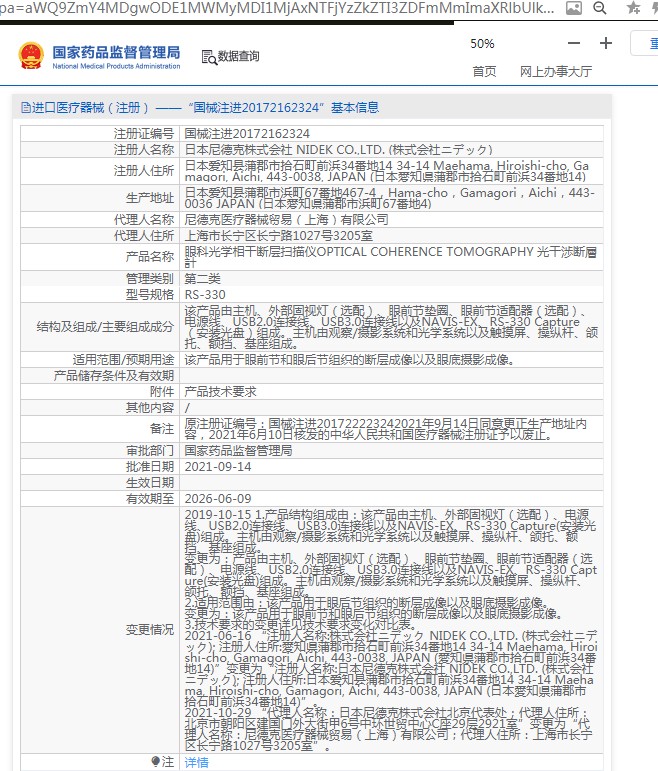Click the 产品储存条件及有效期 label
658x771 pixels.
[114, 376]
